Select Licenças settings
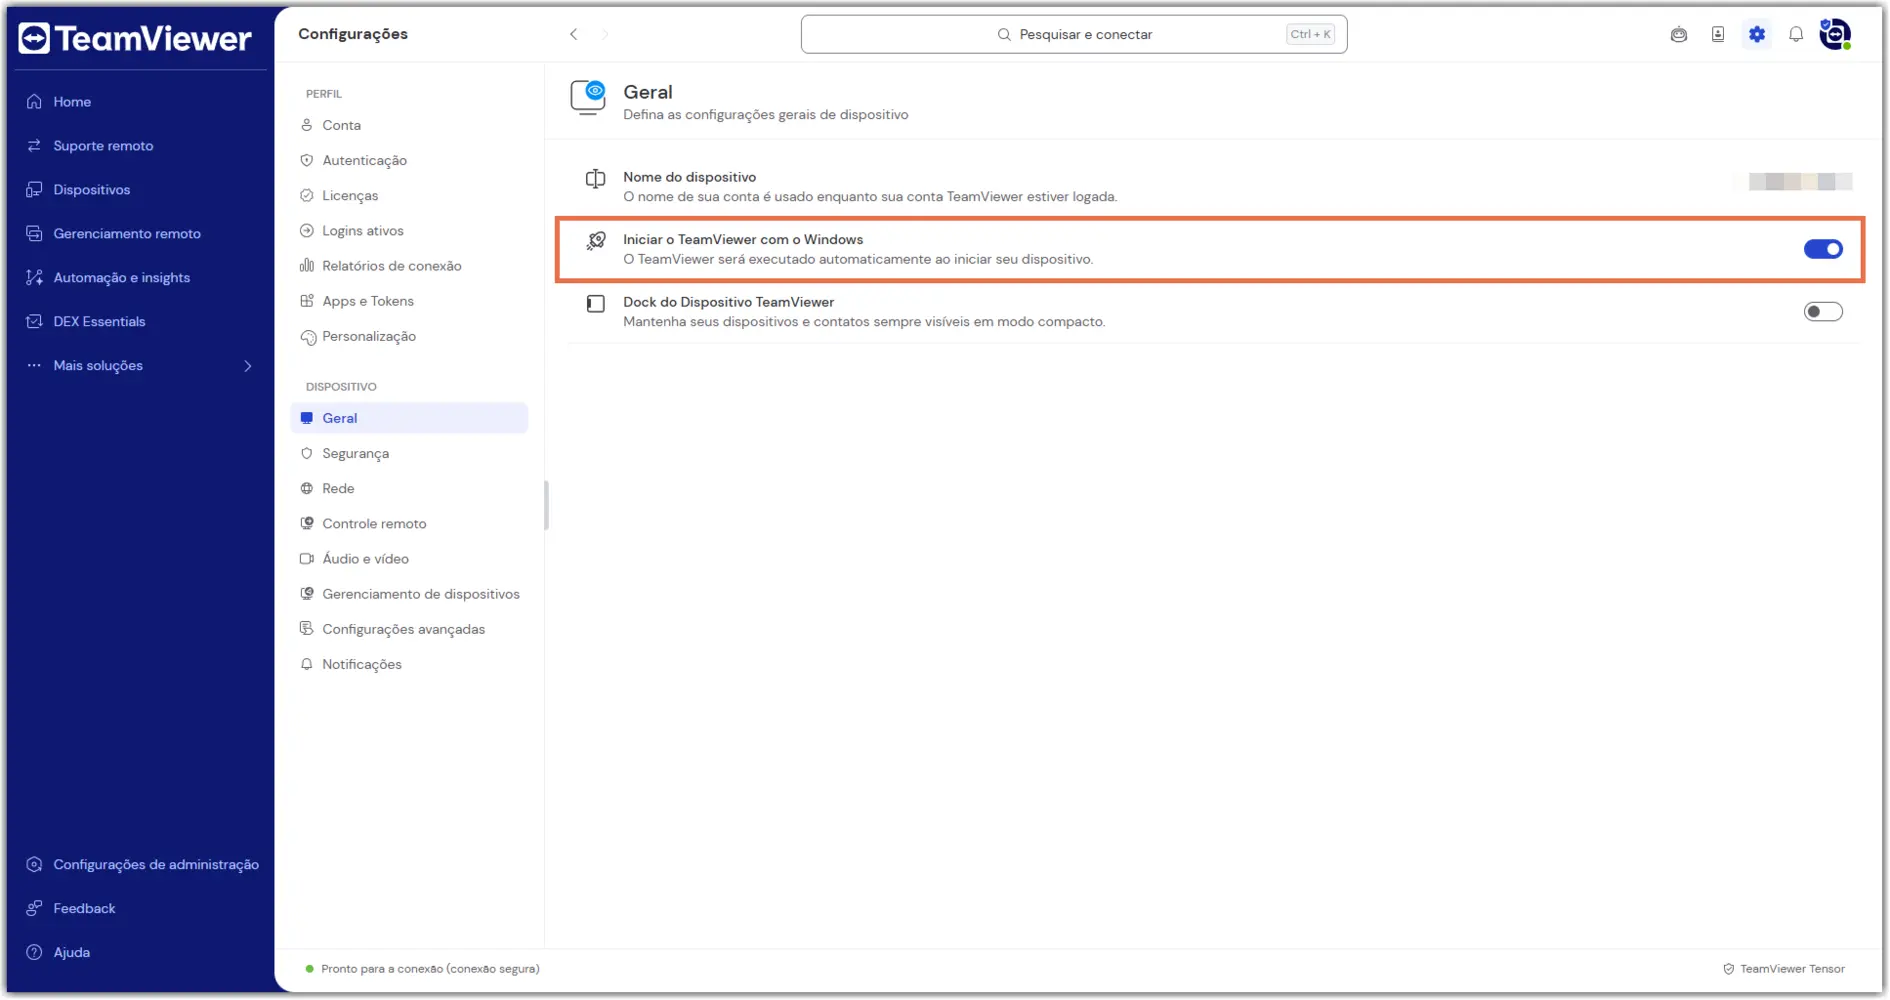The width and height of the screenshot is (1890, 1000). pos(350,196)
